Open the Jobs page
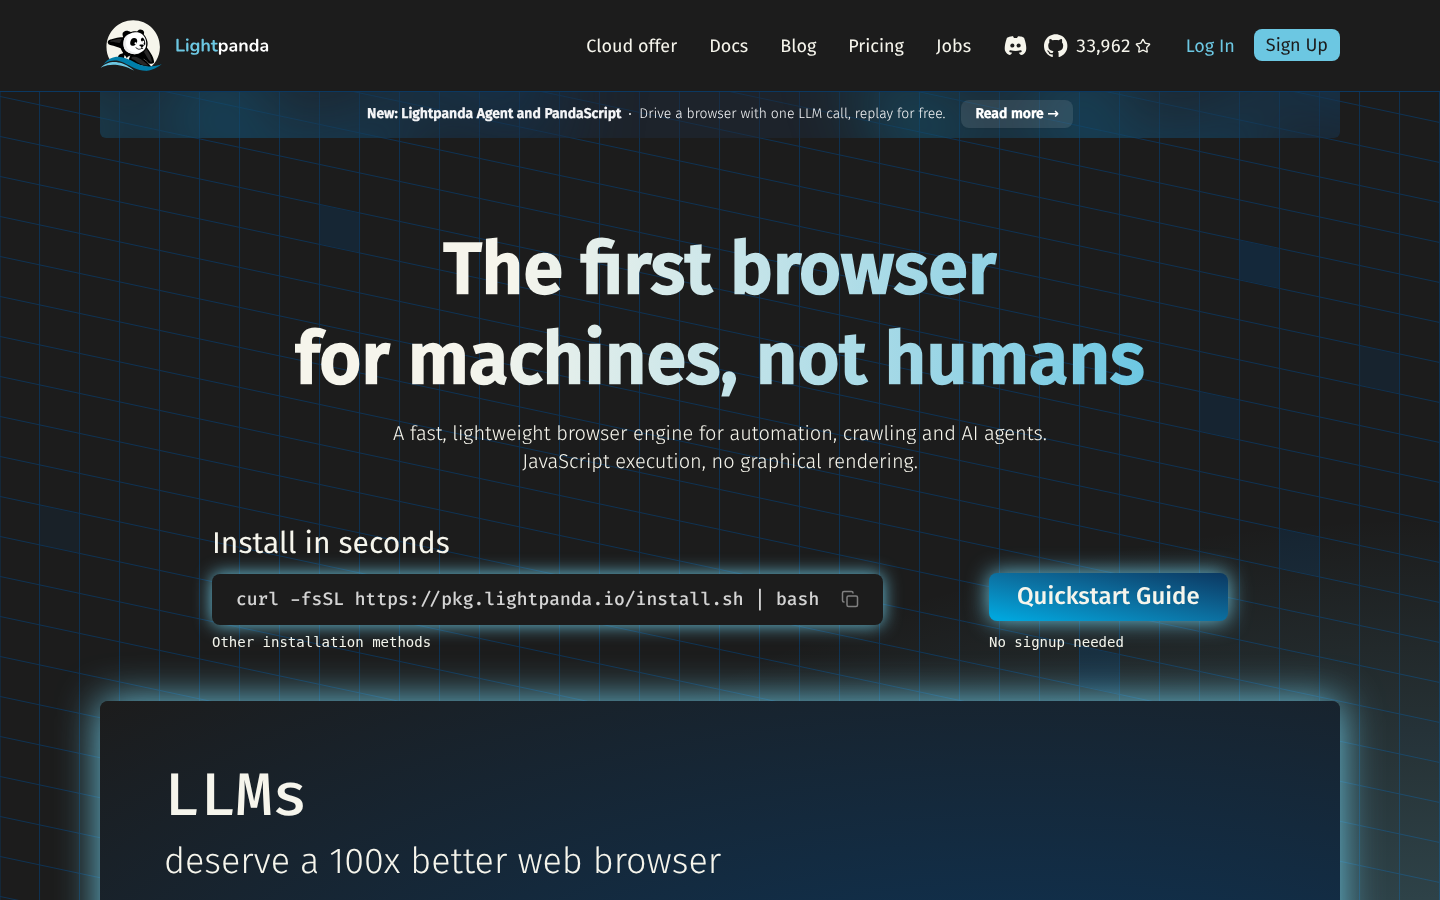1440x900 pixels. point(953,46)
